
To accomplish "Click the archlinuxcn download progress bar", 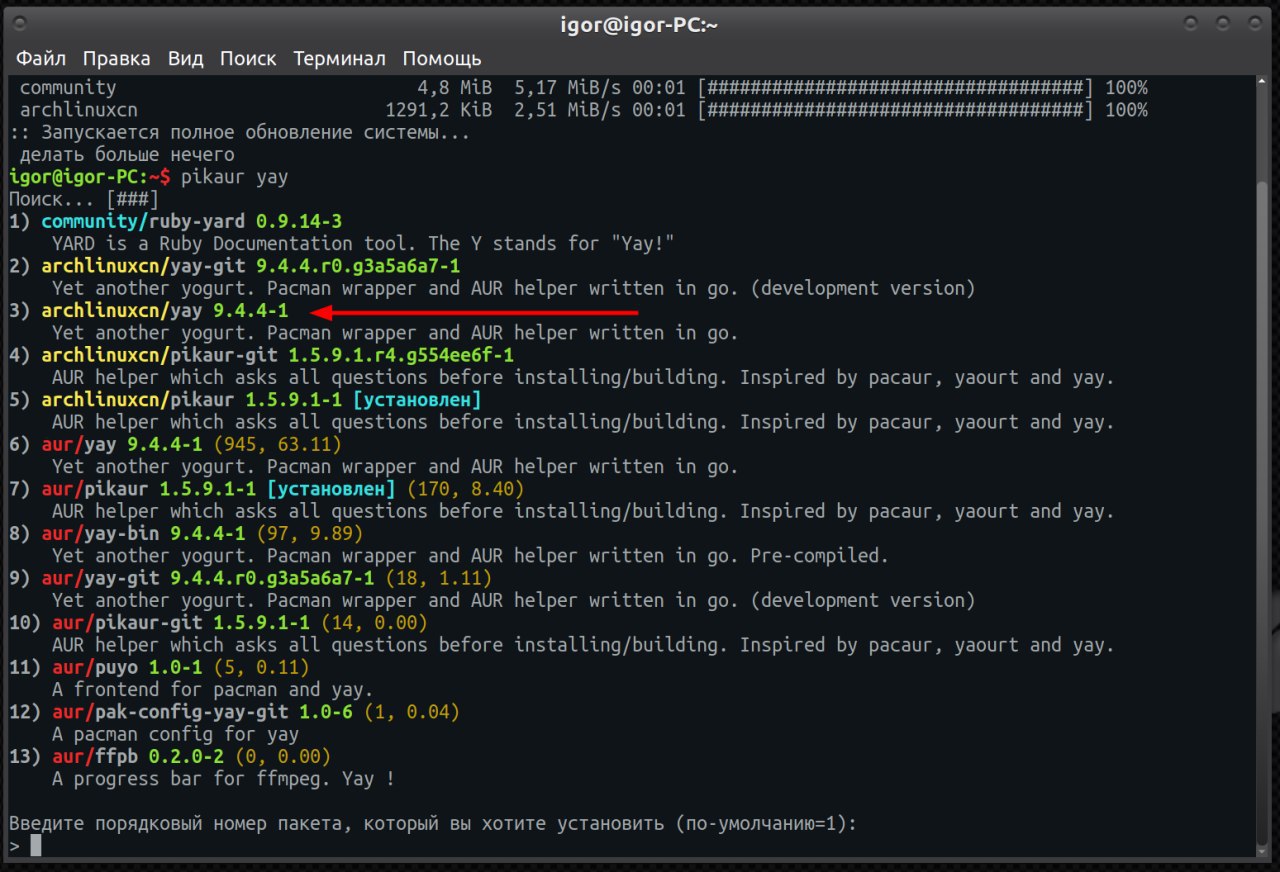I will (x=896, y=110).
